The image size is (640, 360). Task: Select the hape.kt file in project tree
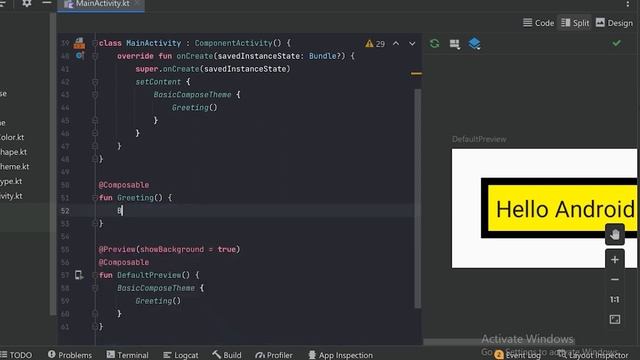click(x=13, y=152)
